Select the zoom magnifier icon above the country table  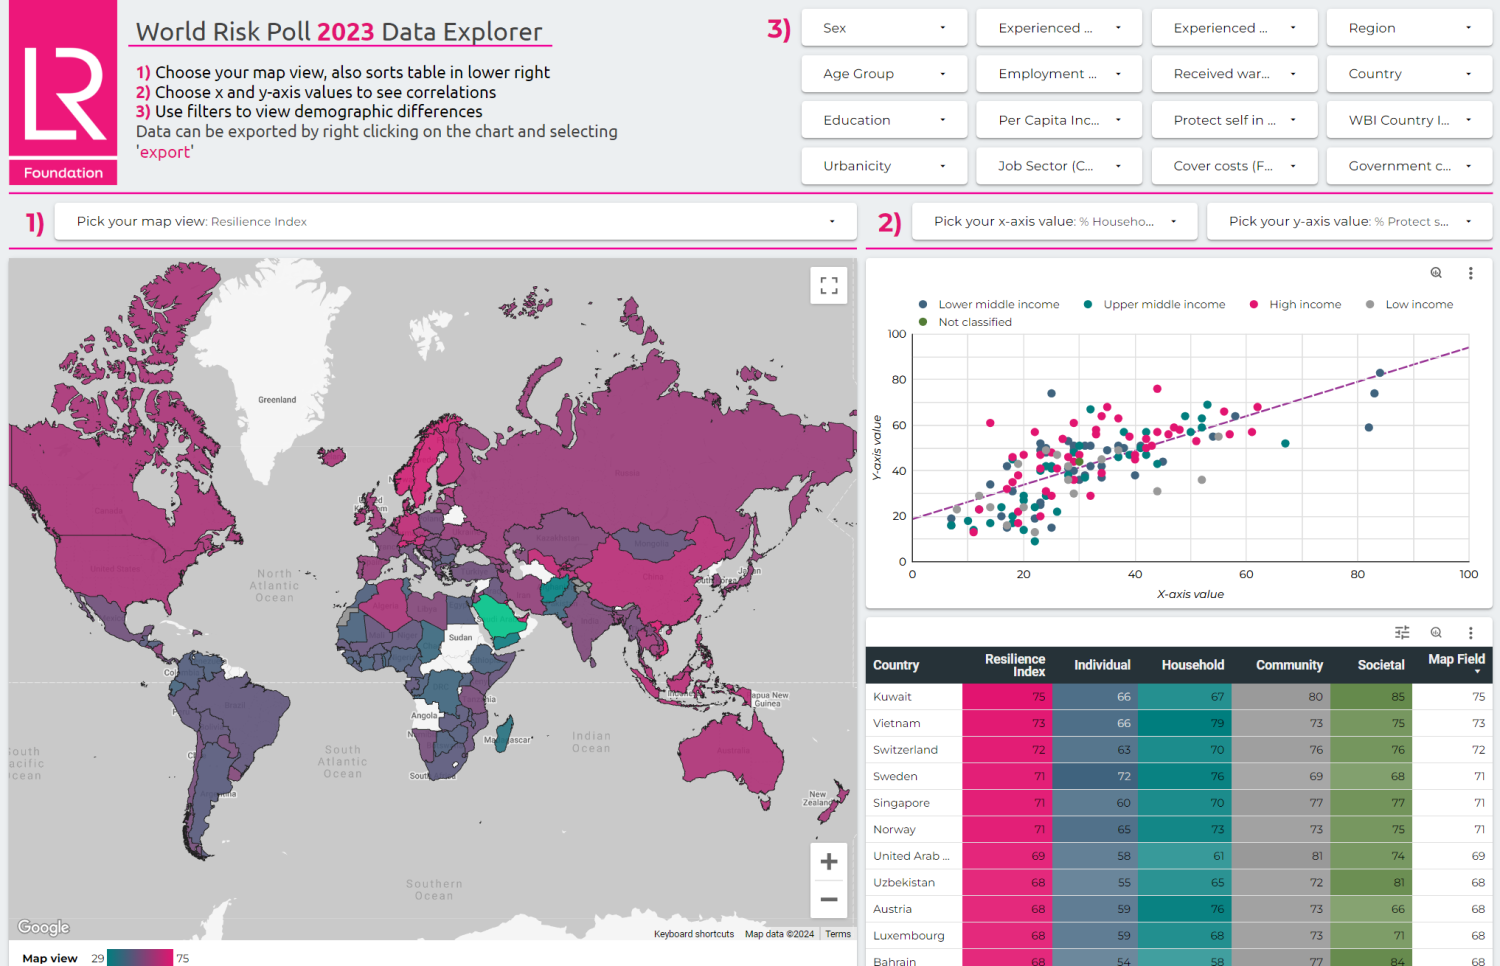1436,632
